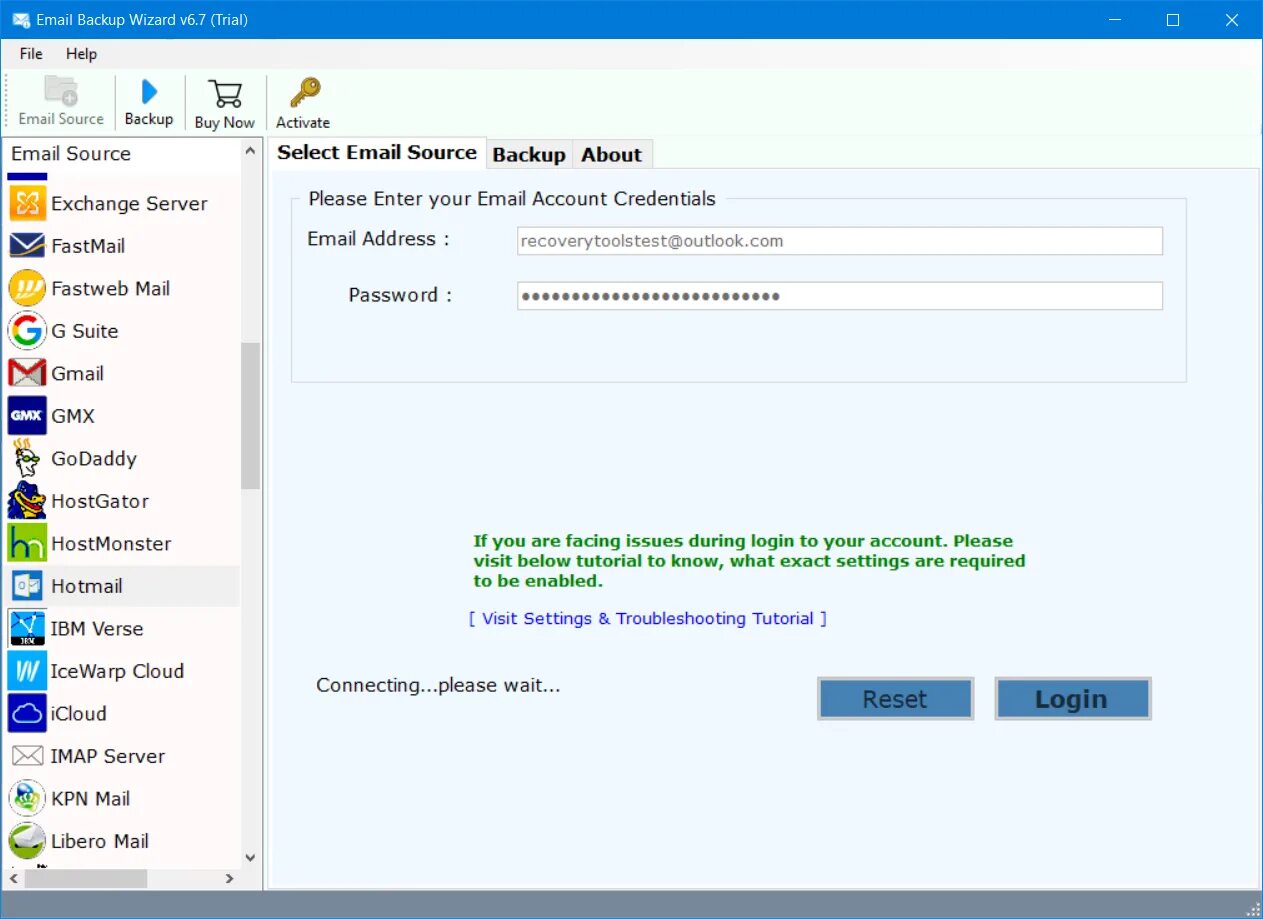The image size is (1263, 919).
Task: Select the IceWarp Cloud icon
Action: (27, 671)
